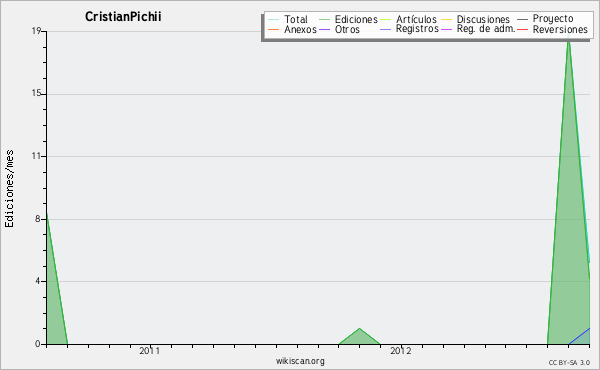This screenshot has width=600, height=370.
Task: Click the Anexos legend entry
Action: [293, 29]
